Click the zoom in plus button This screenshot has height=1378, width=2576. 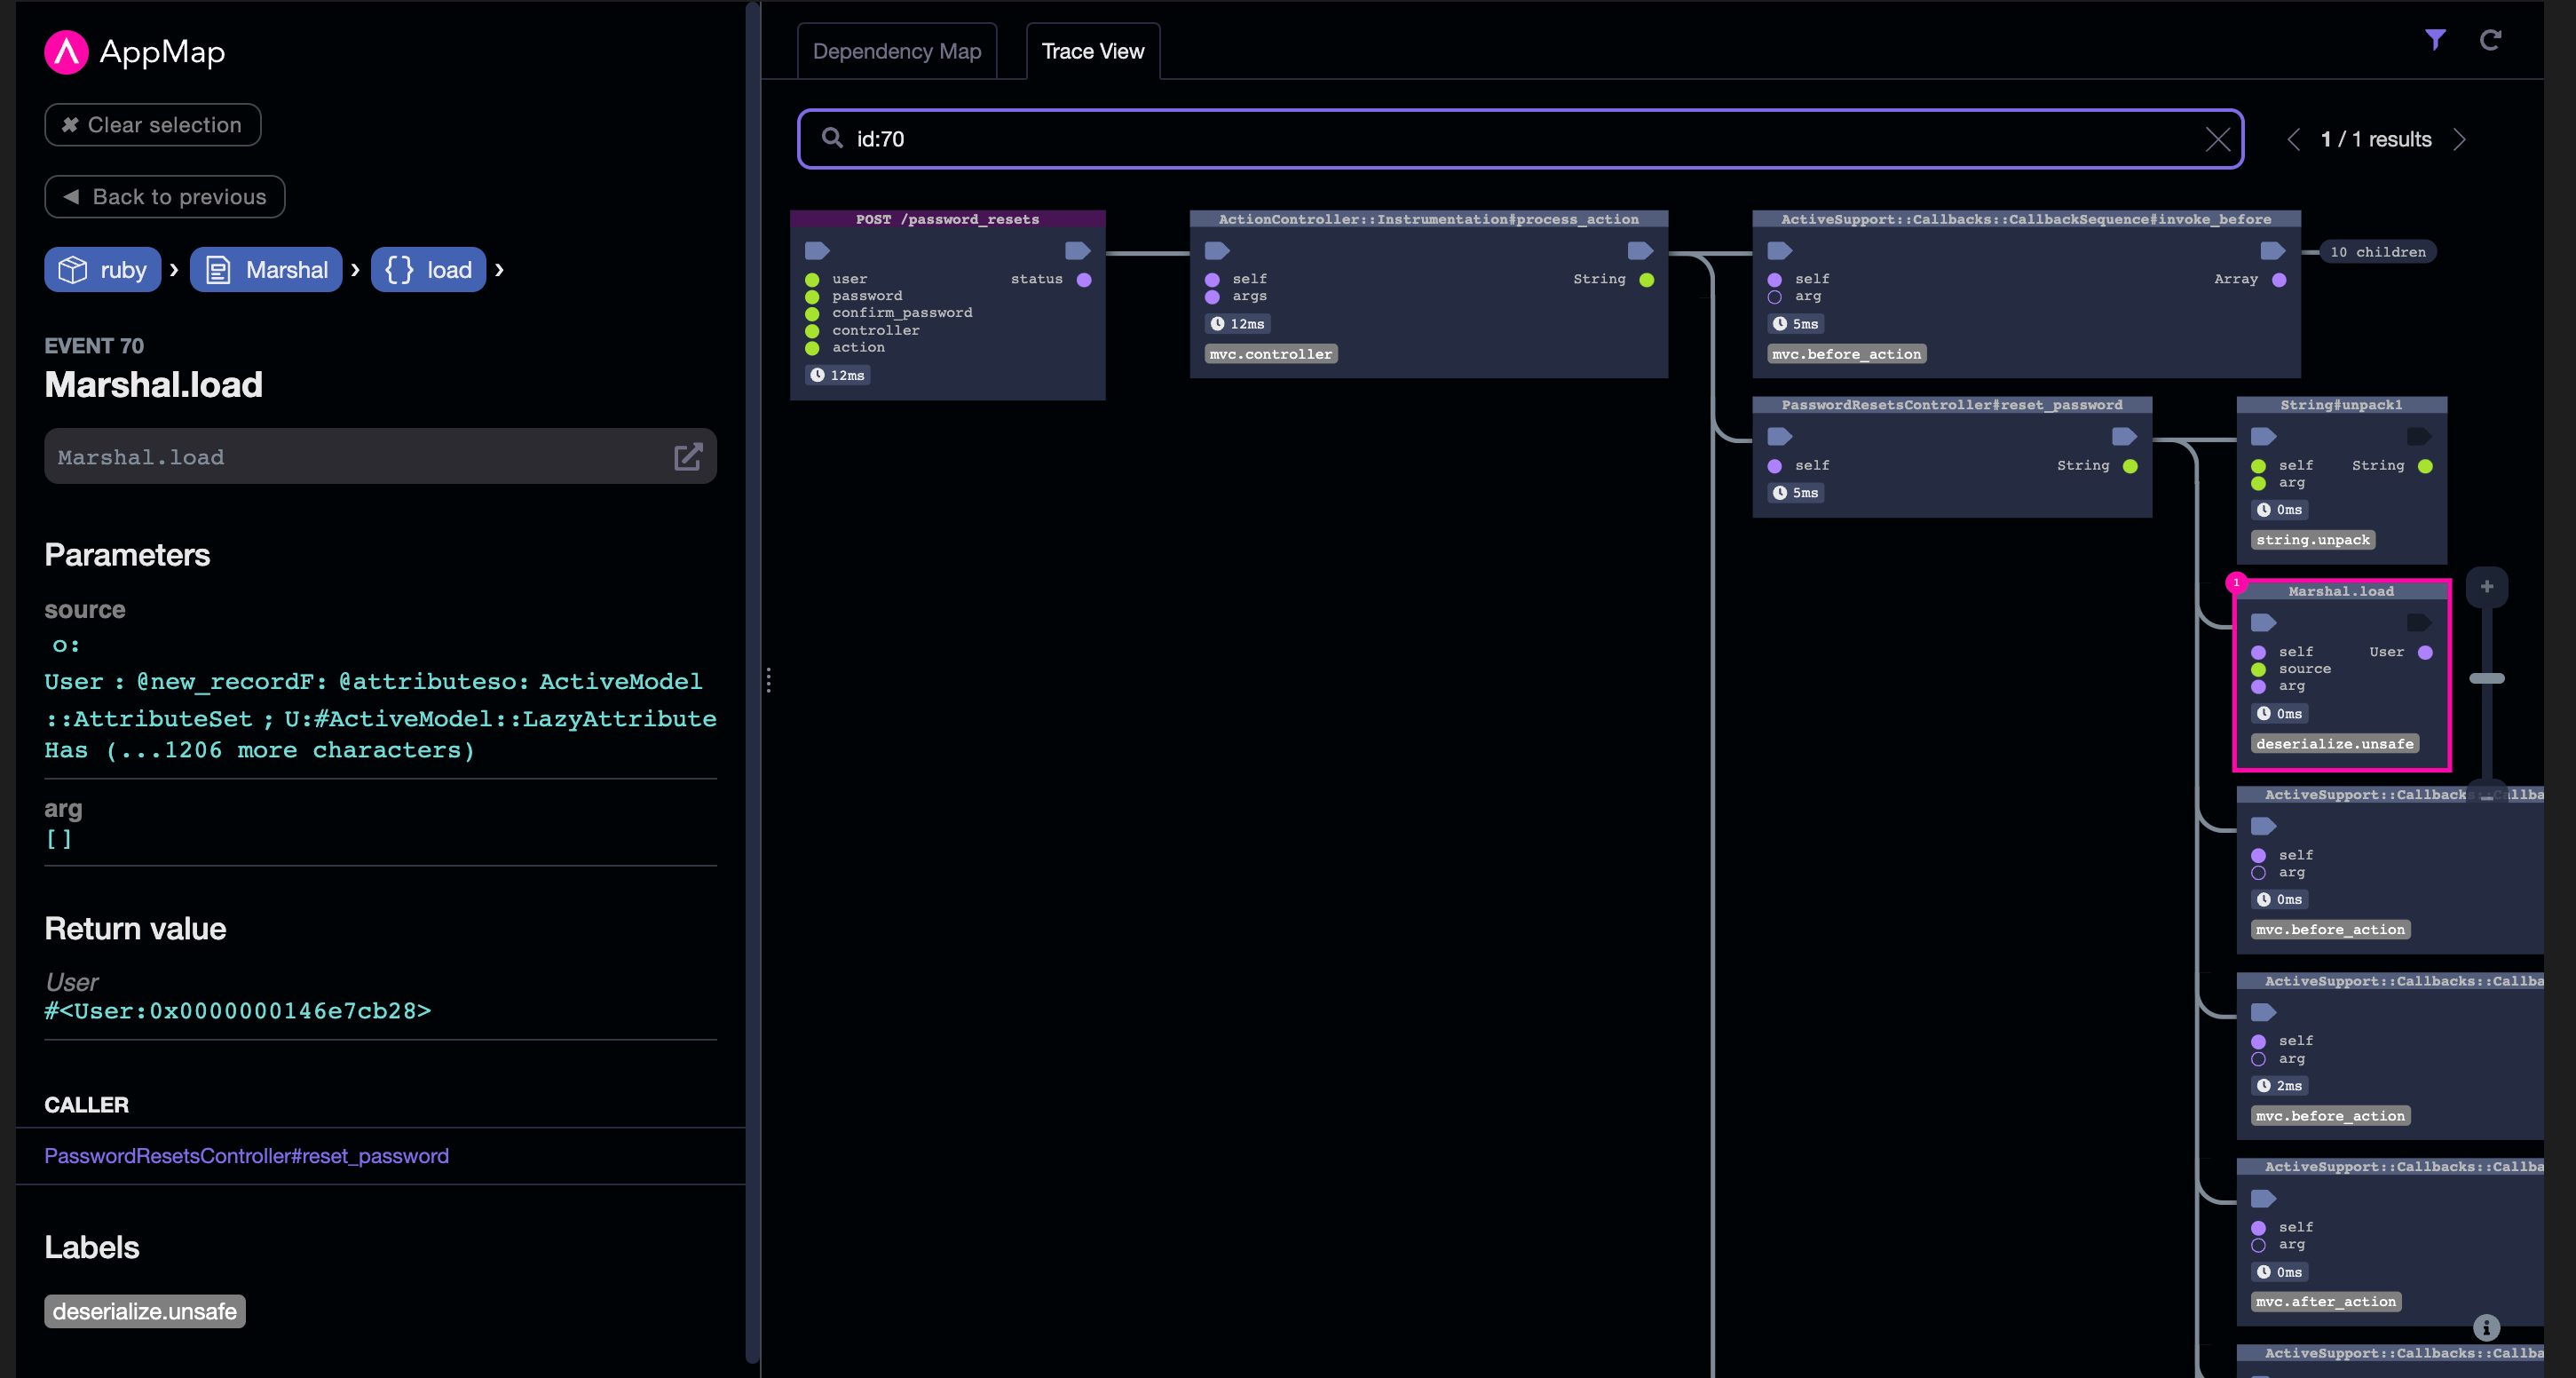pos(2486,587)
